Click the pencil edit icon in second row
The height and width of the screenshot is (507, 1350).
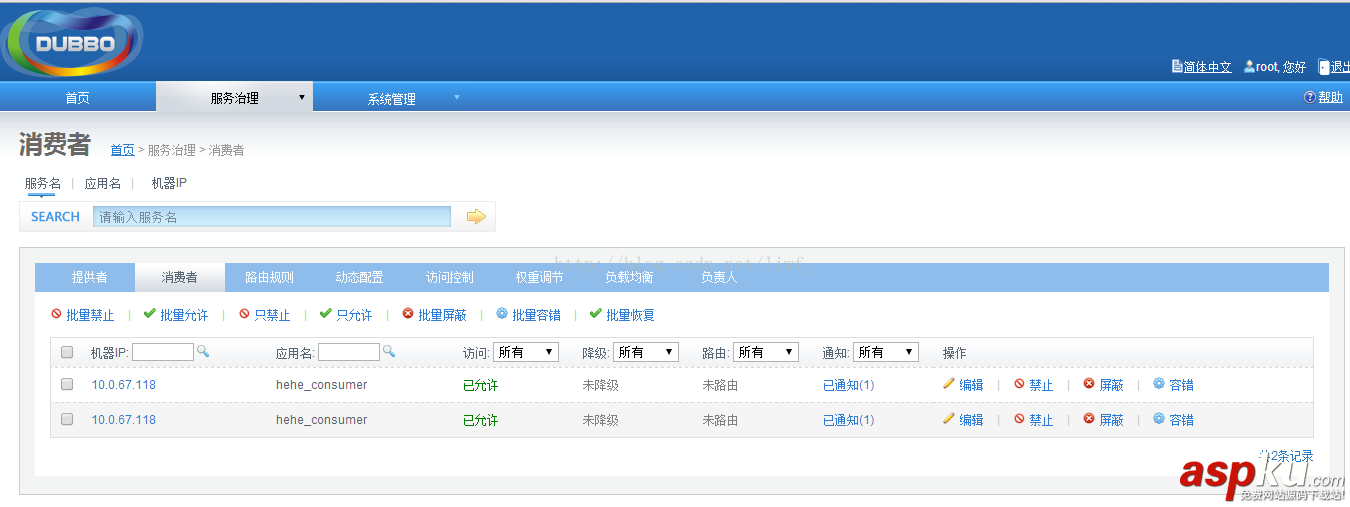(x=948, y=418)
